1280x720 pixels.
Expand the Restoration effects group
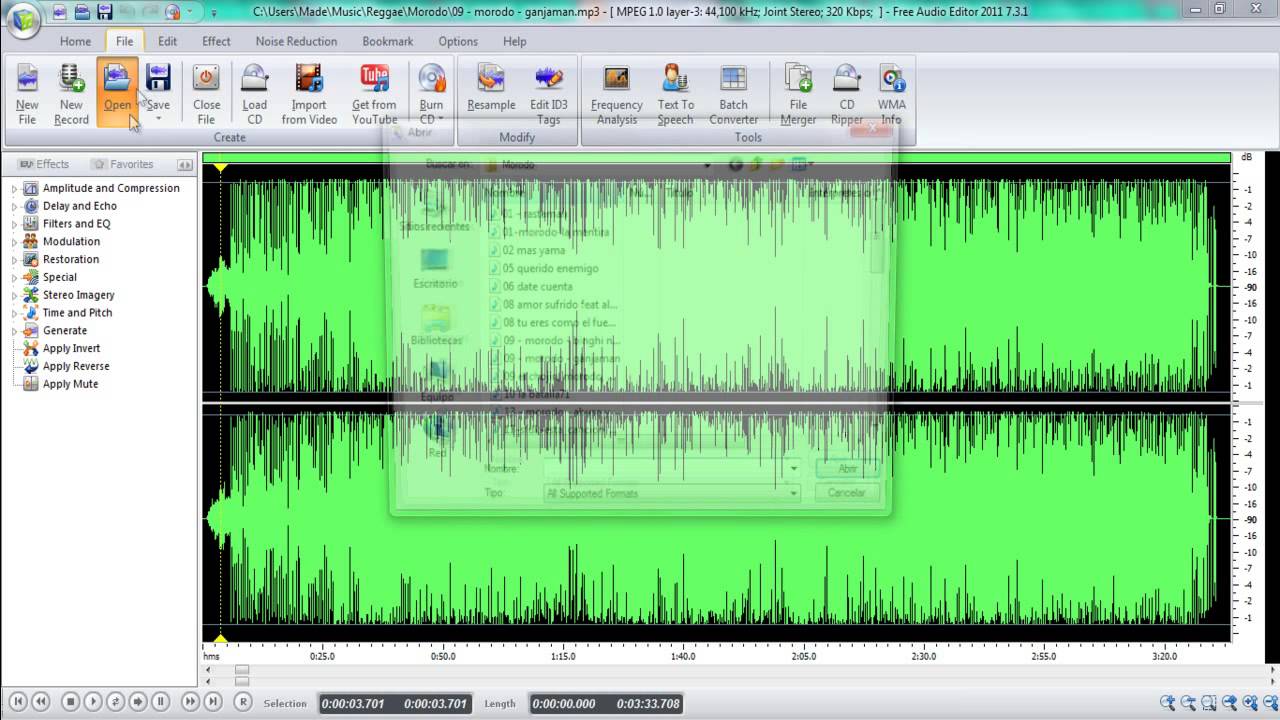(15, 259)
